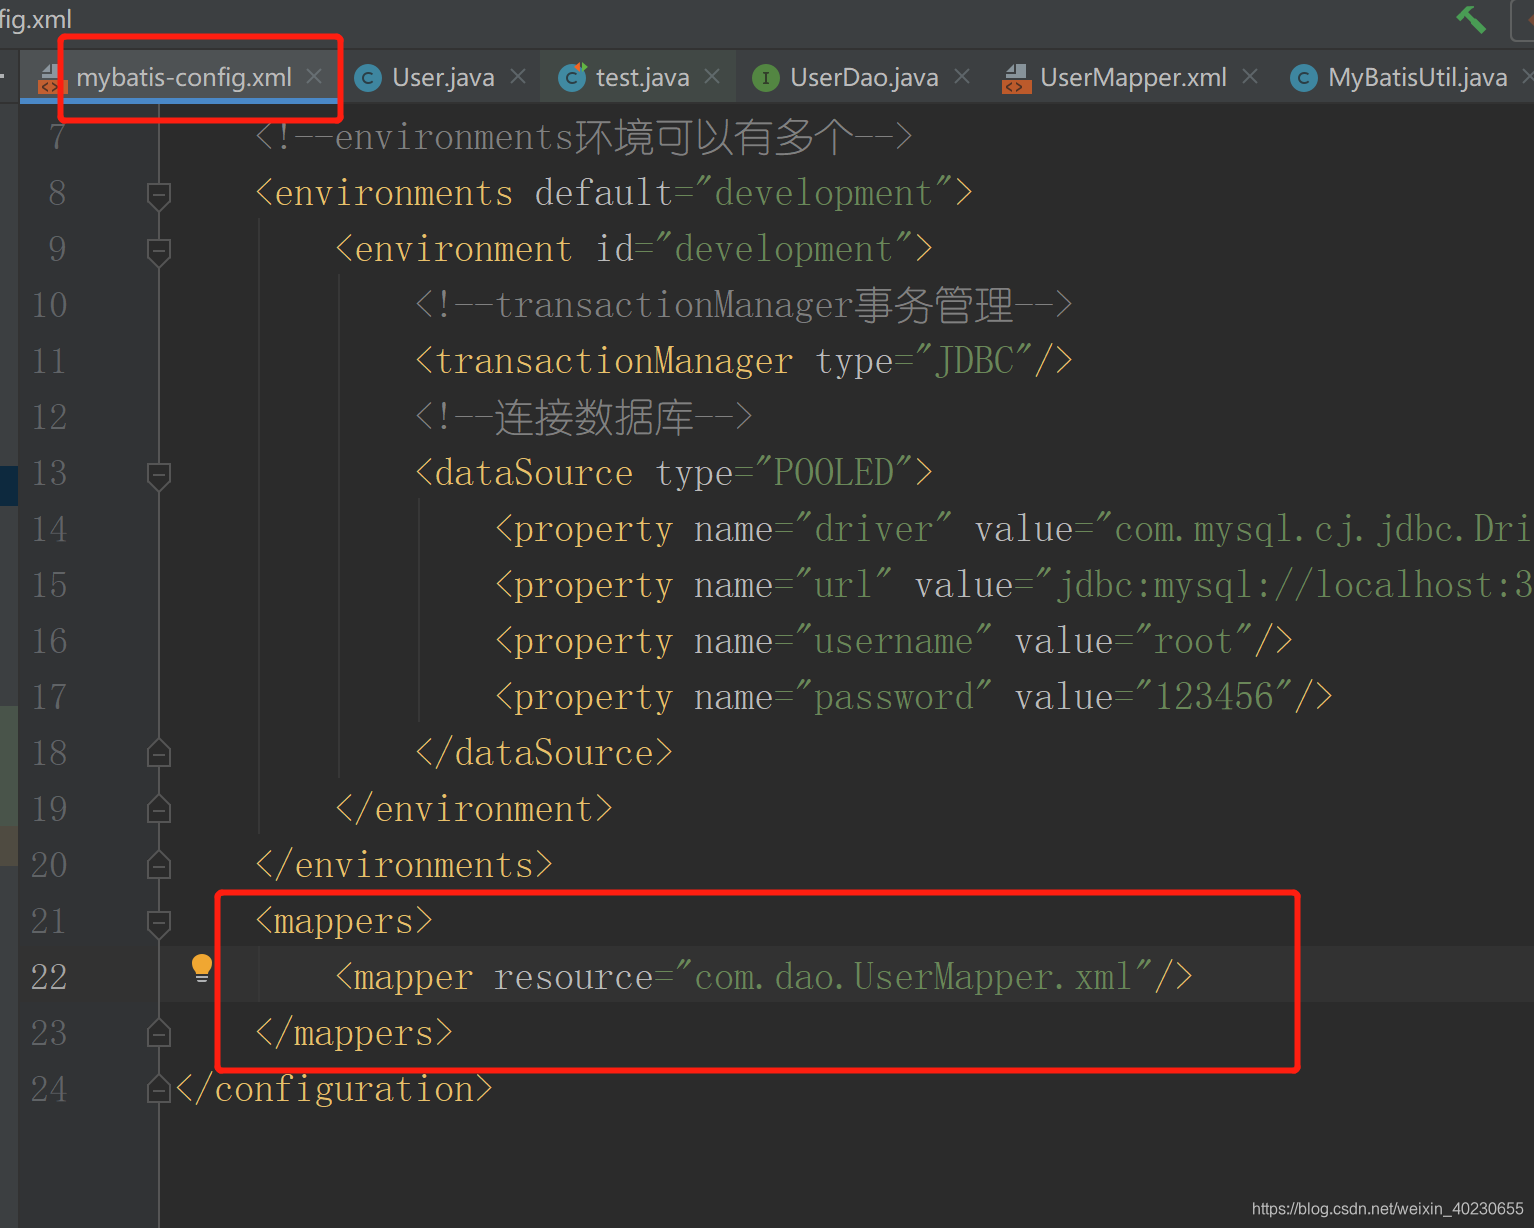Click the green hammer Build icon
The width and height of the screenshot is (1534, 1228).
coord(1471,19)
